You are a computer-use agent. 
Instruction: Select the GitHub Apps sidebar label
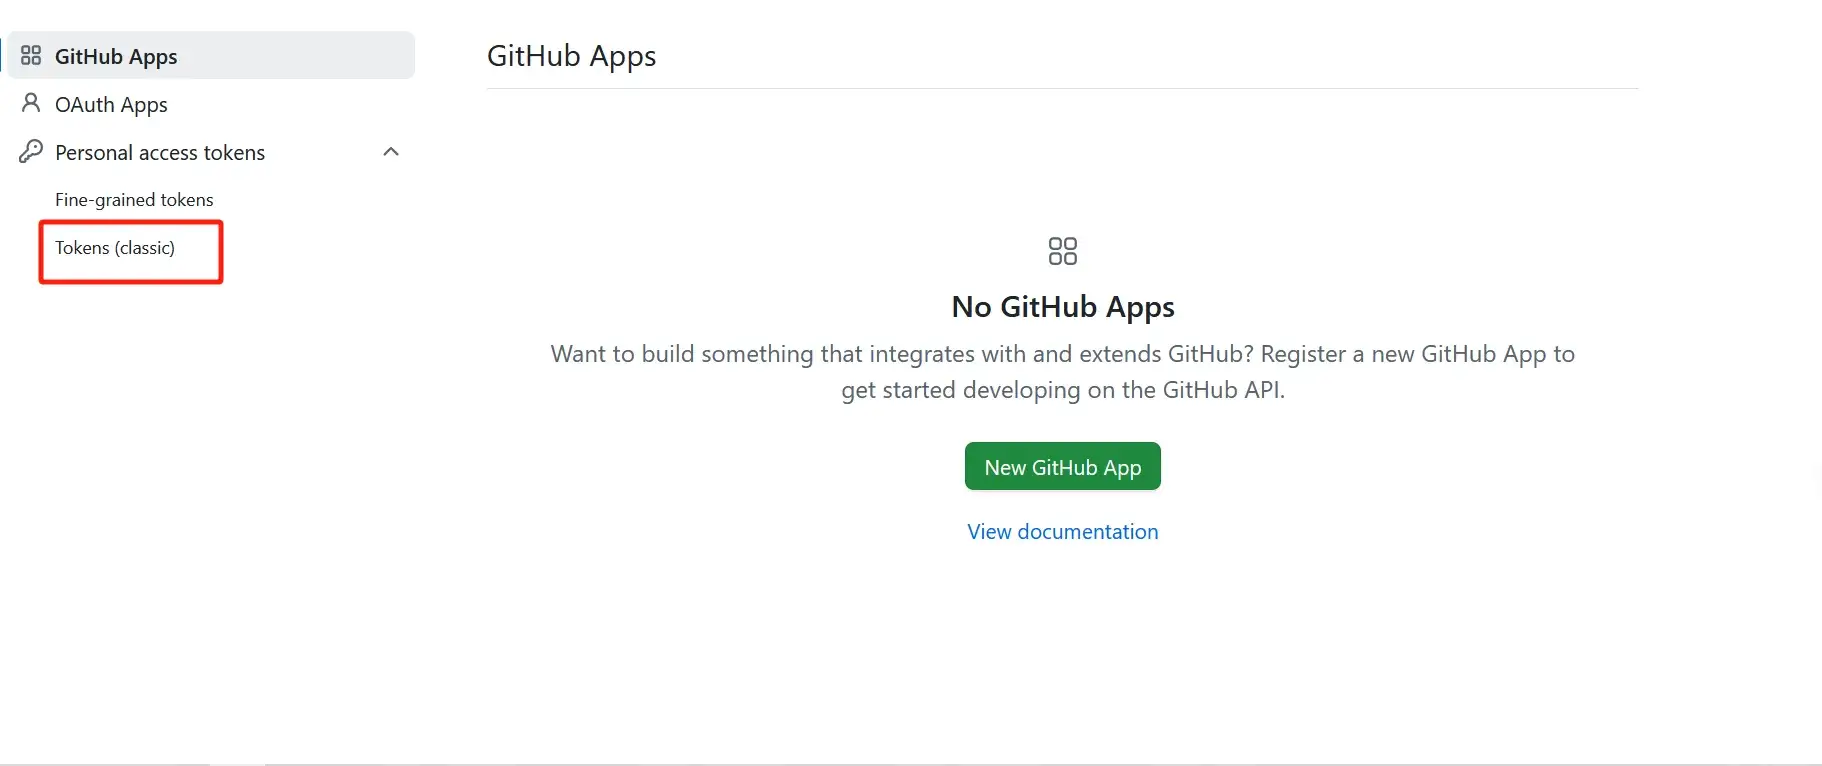pos(116,57)
